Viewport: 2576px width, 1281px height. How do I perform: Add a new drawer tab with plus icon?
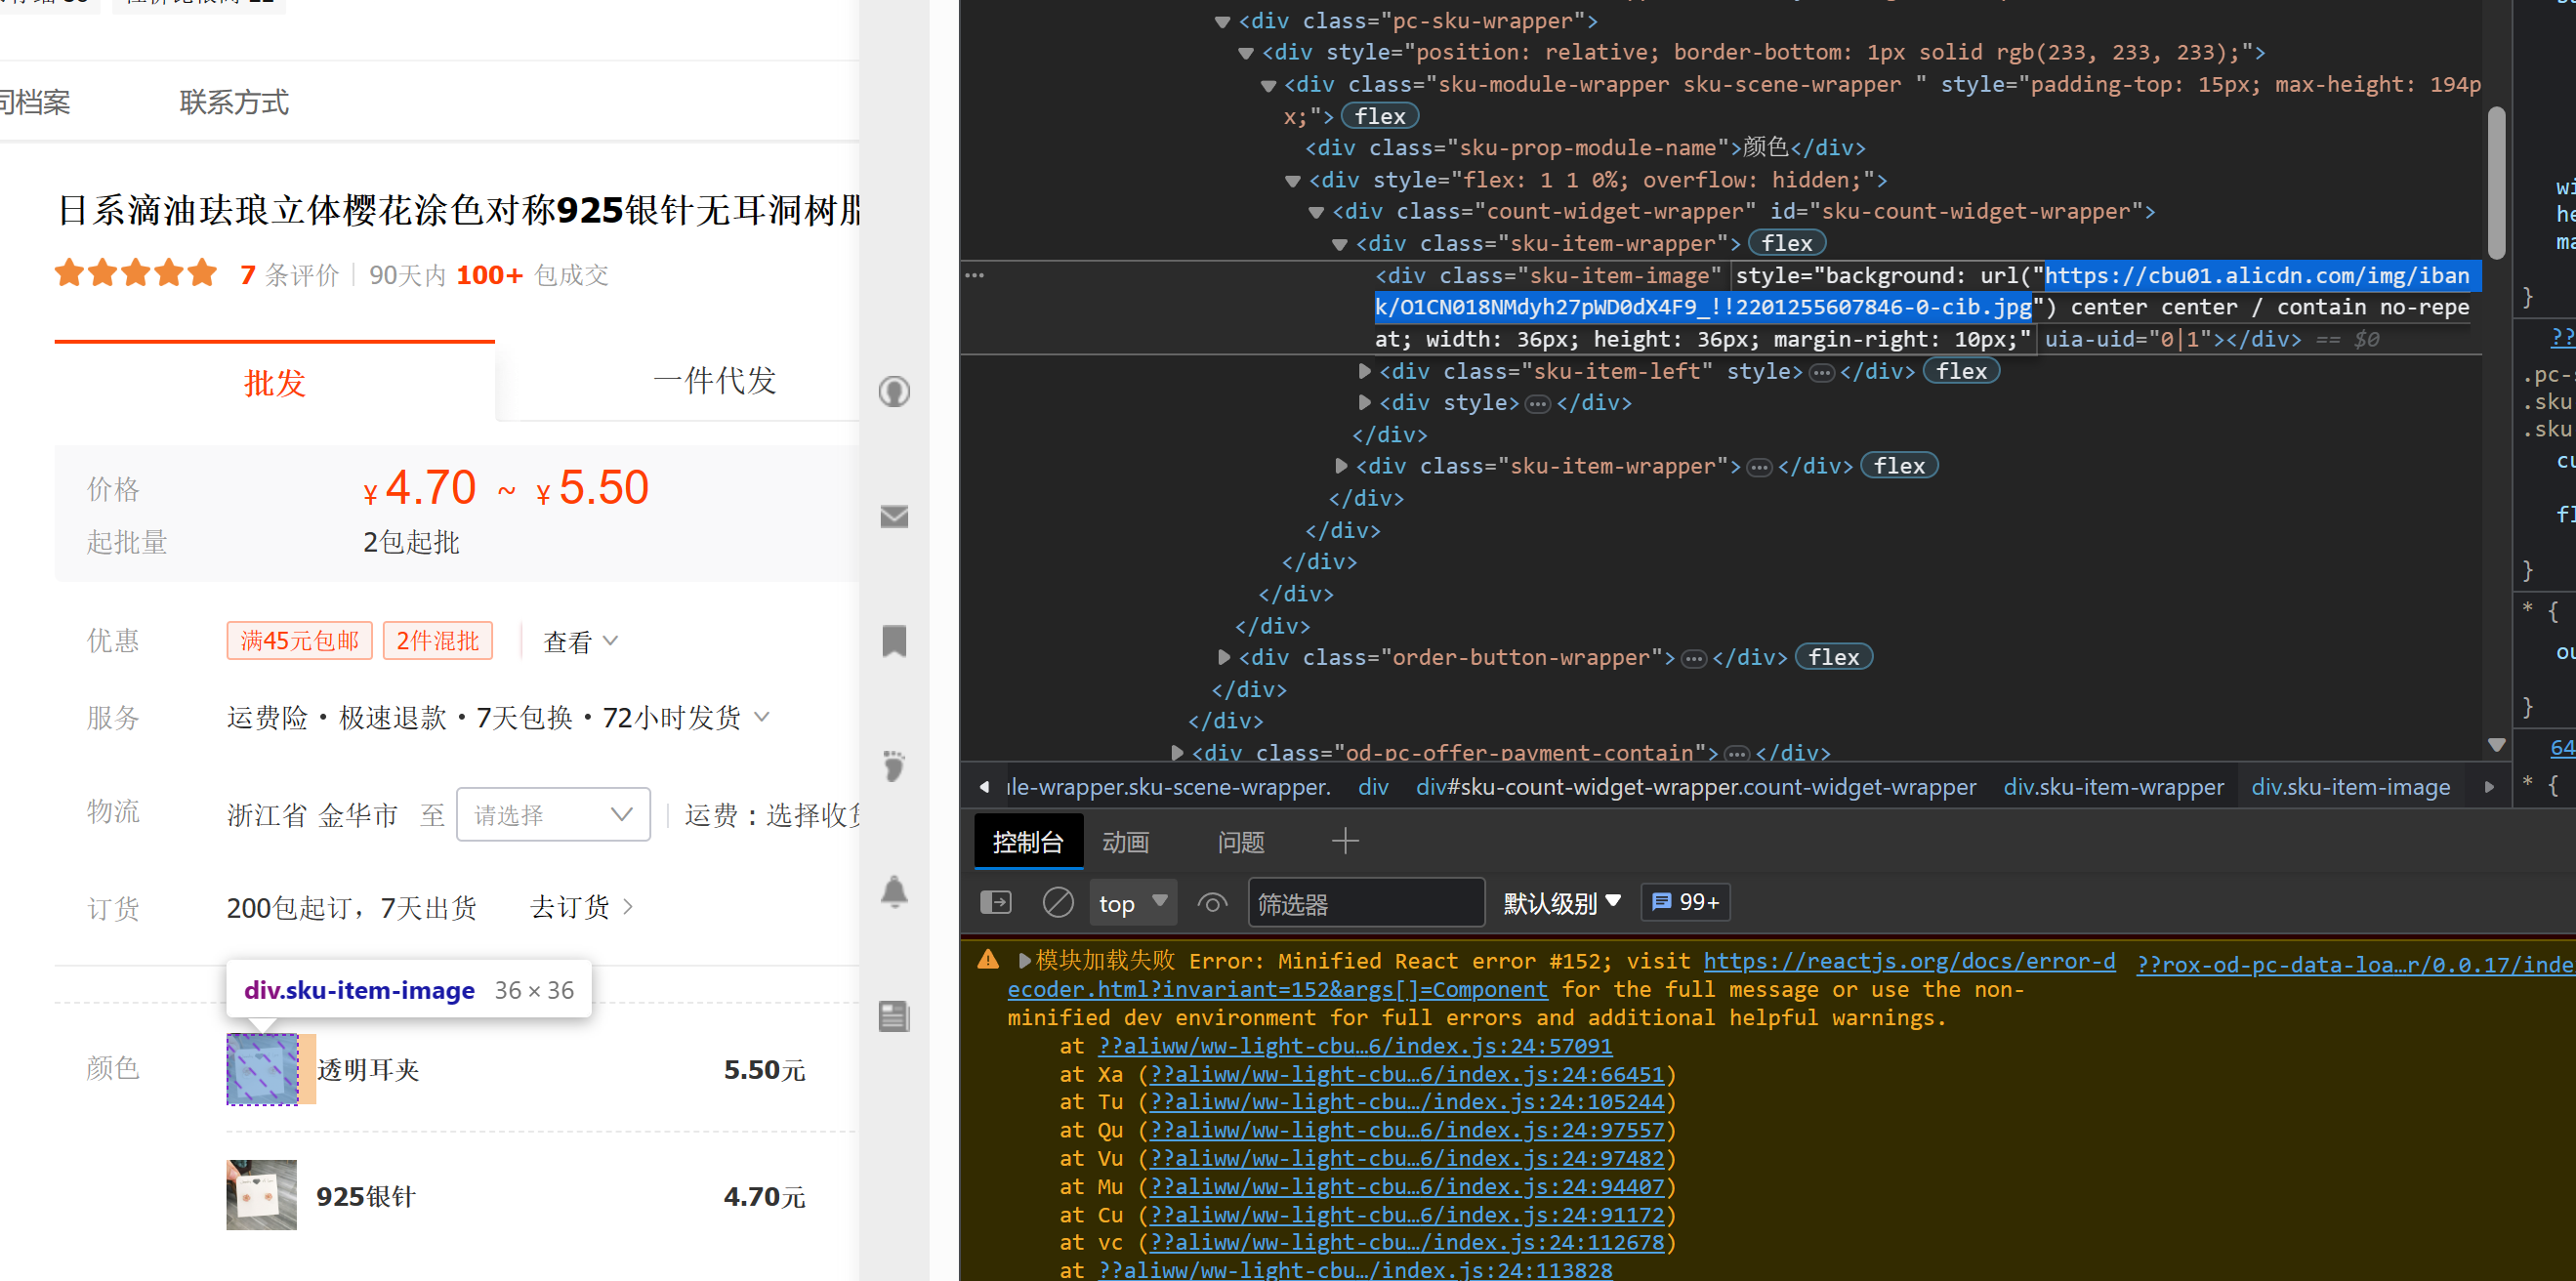pyautogui.click(x=1345, y=841)
